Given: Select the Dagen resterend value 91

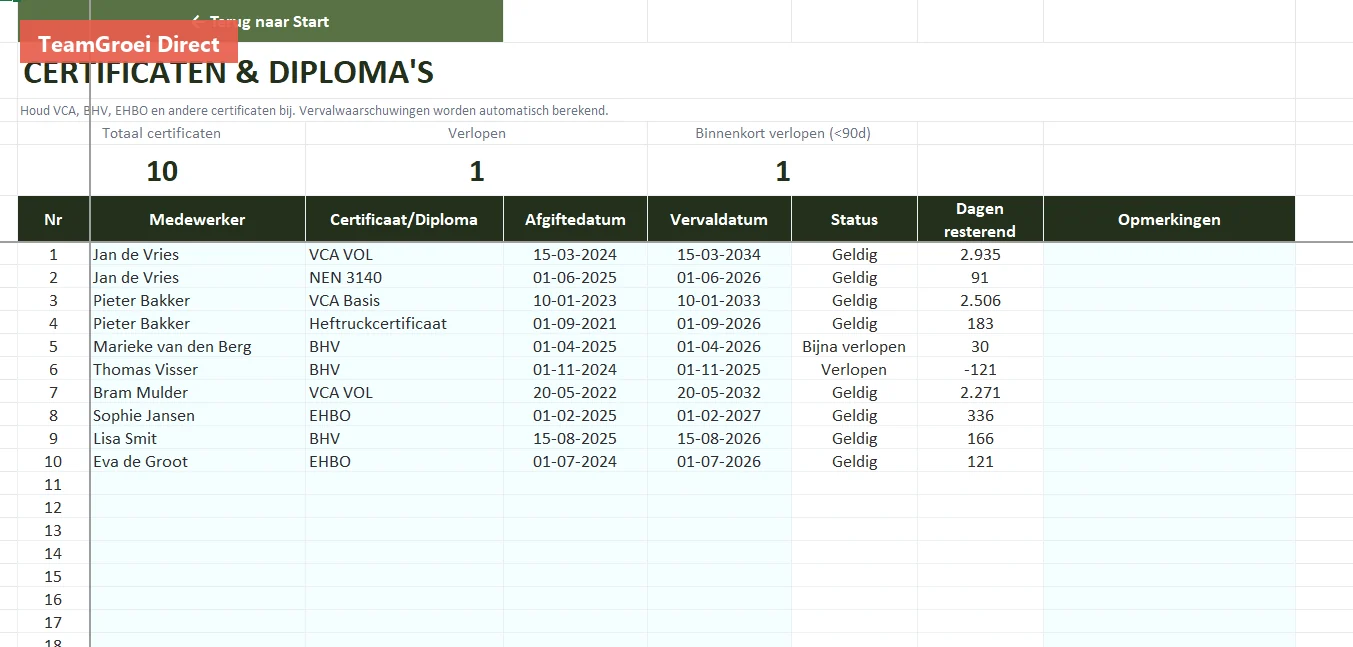Looking at the screenshot, I should click(x=980, y=277).
